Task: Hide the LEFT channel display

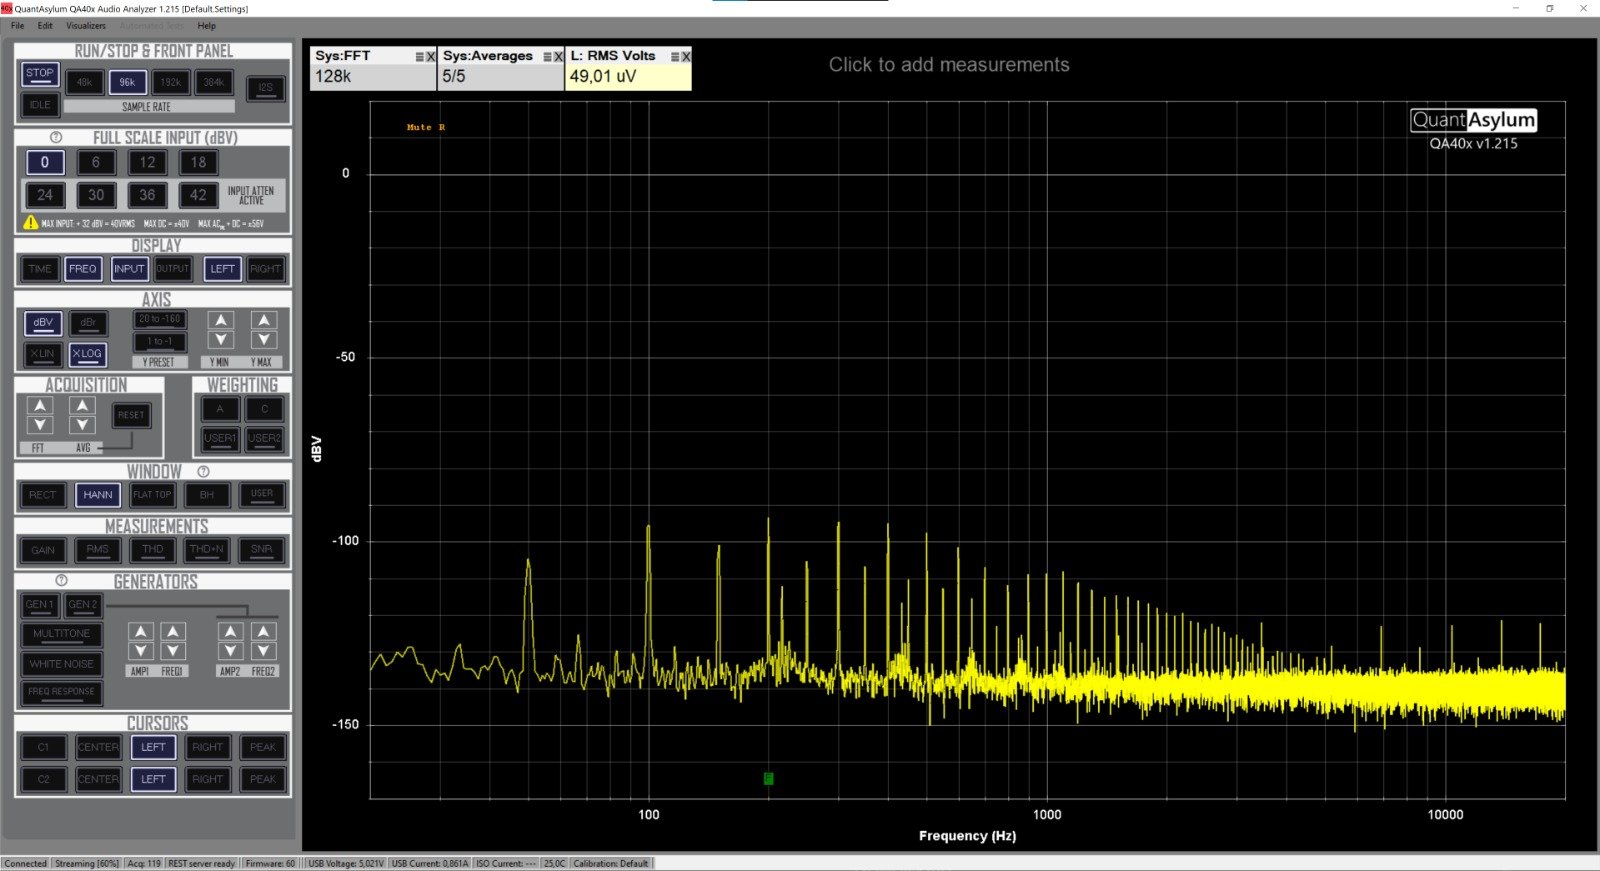Action: coord(222,269)
